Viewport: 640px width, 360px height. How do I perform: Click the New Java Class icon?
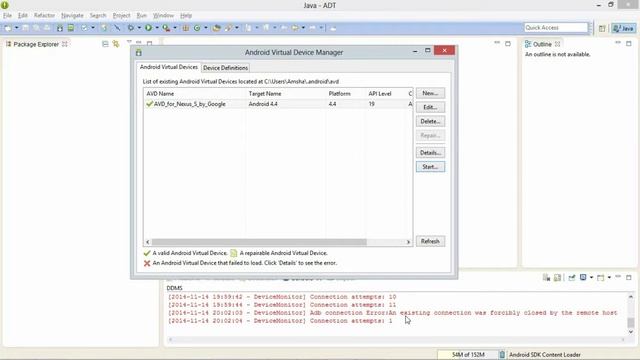point(197,28)
